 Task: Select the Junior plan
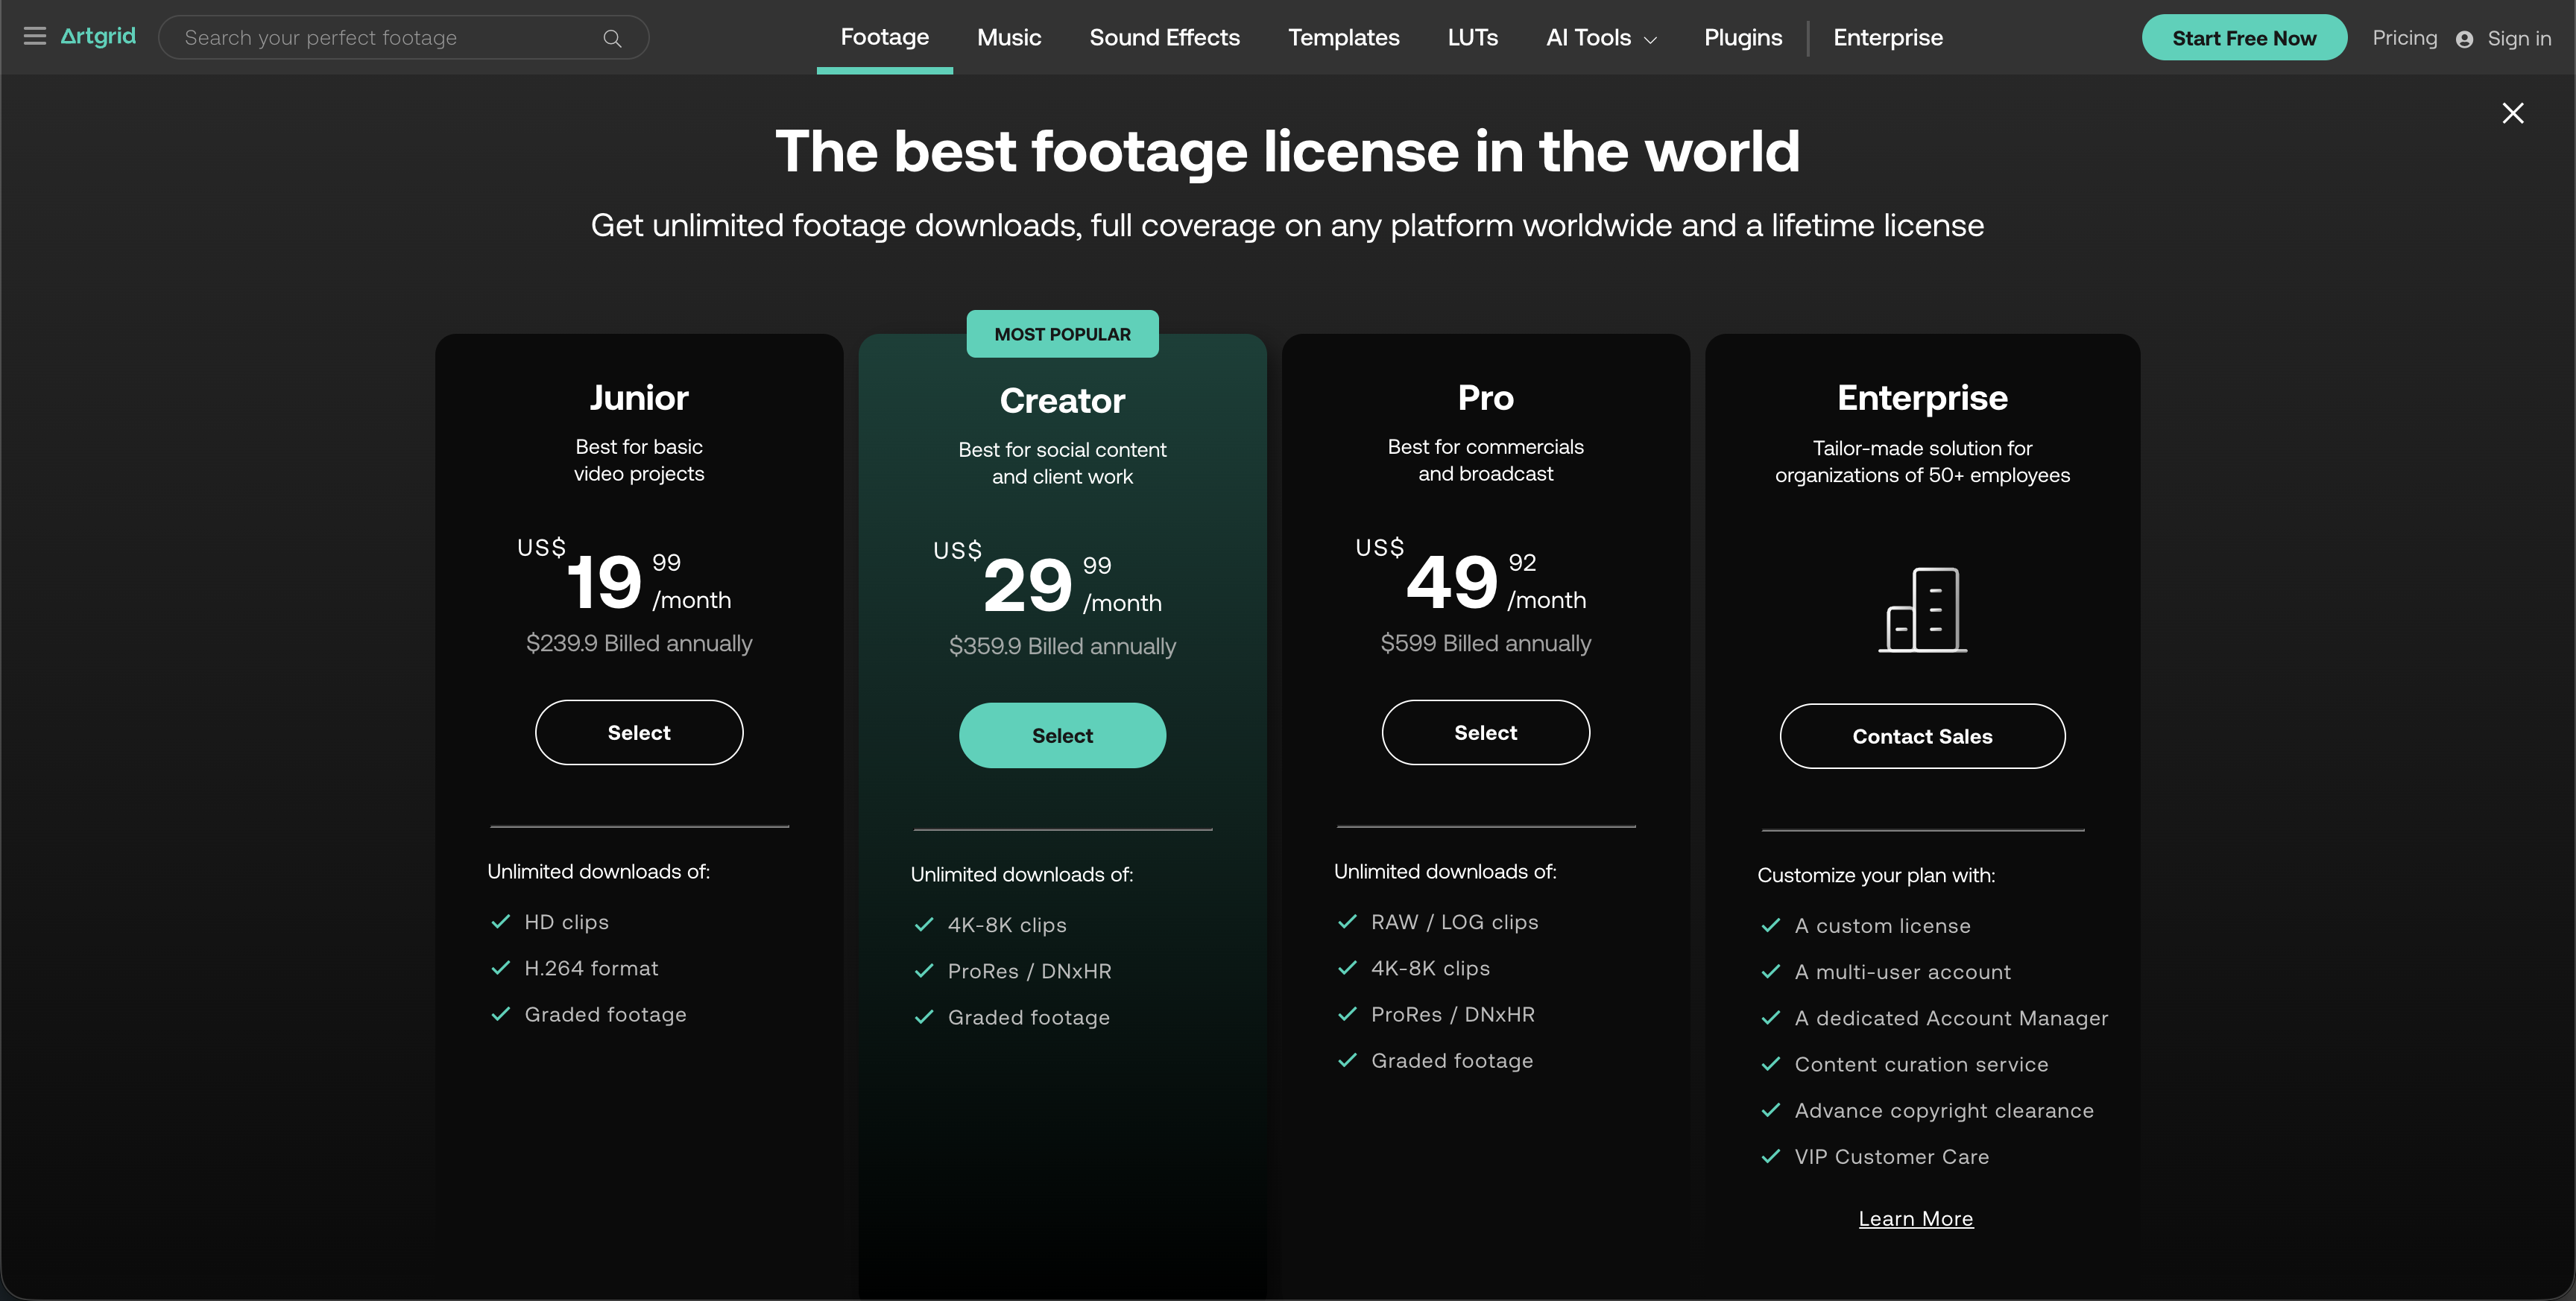tap(639, 732)
